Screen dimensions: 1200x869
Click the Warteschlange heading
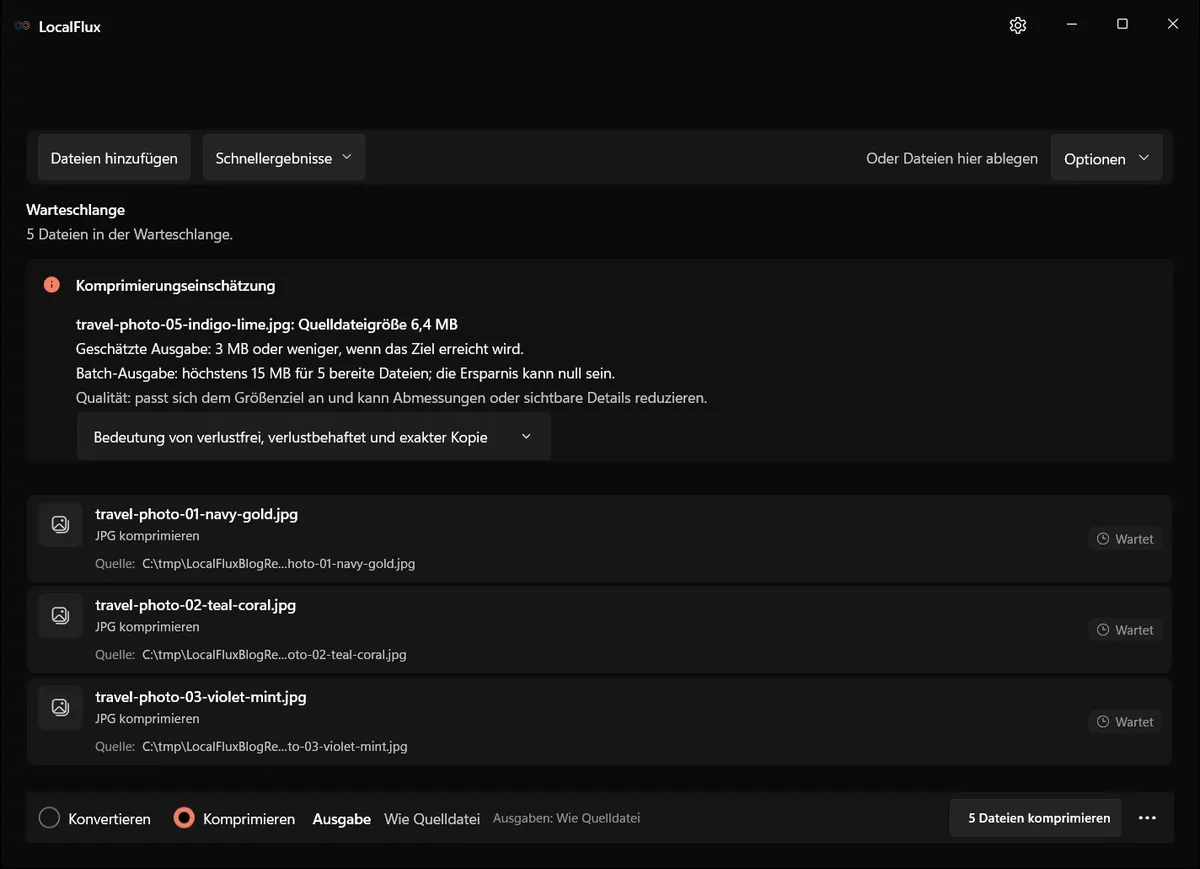click(x=75, y=210)
